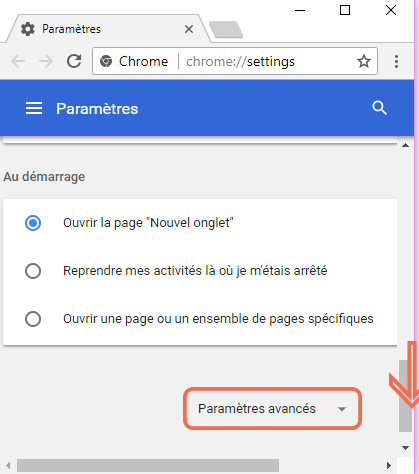This screenshot has width=419, height=474.
Task: Click the Chrome site info icon
Action: 106,61
